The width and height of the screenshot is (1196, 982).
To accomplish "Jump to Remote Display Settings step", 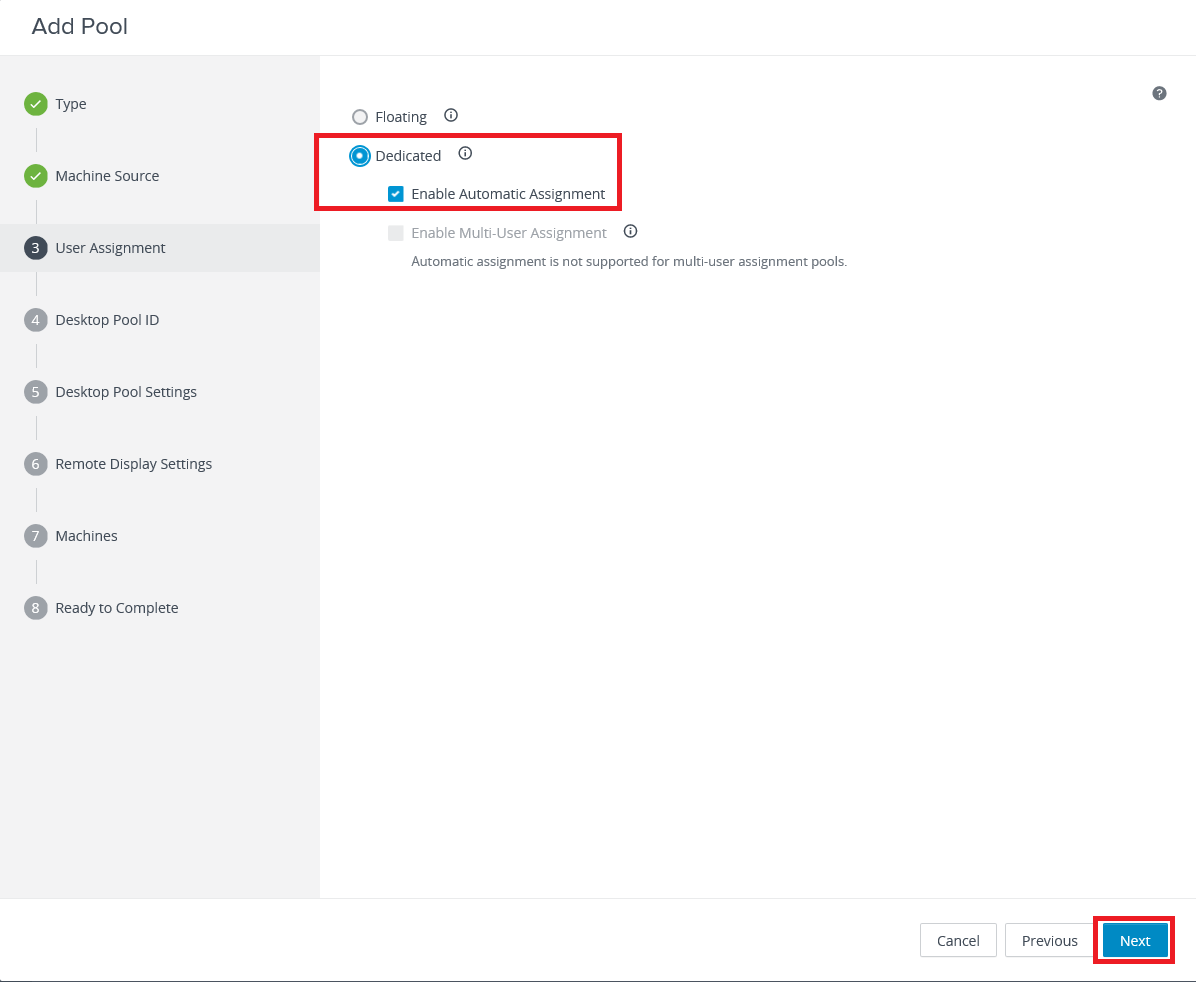I will (x=133, y=464).
